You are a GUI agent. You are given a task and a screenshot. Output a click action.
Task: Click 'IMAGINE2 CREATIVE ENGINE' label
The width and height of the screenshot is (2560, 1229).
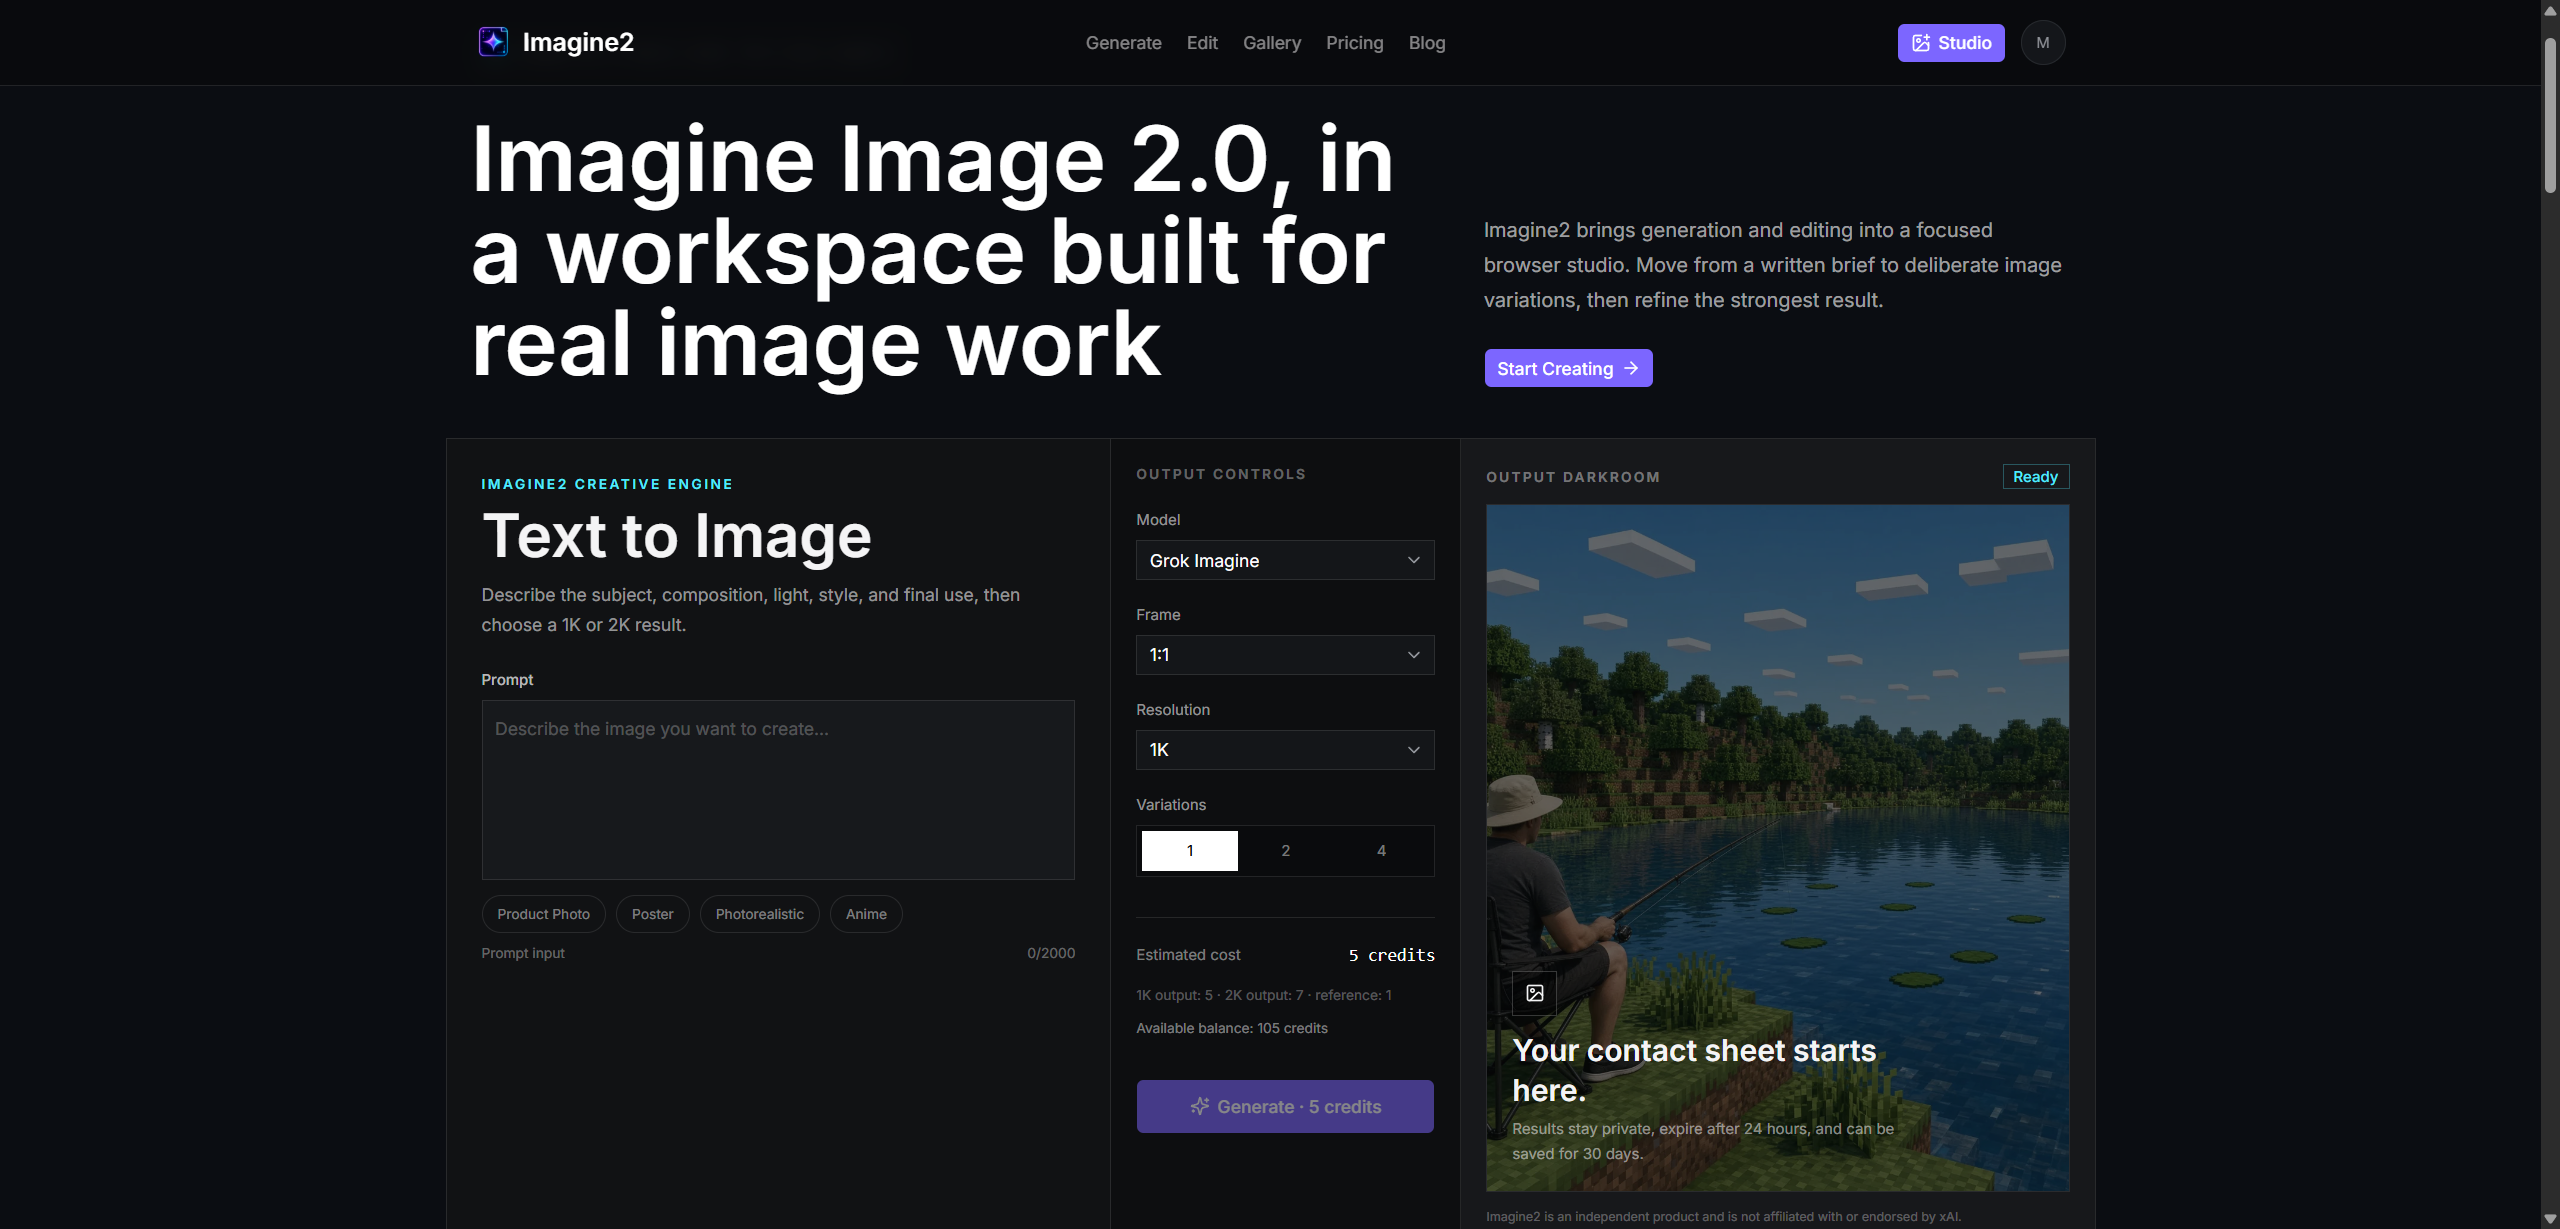[607, 484]
